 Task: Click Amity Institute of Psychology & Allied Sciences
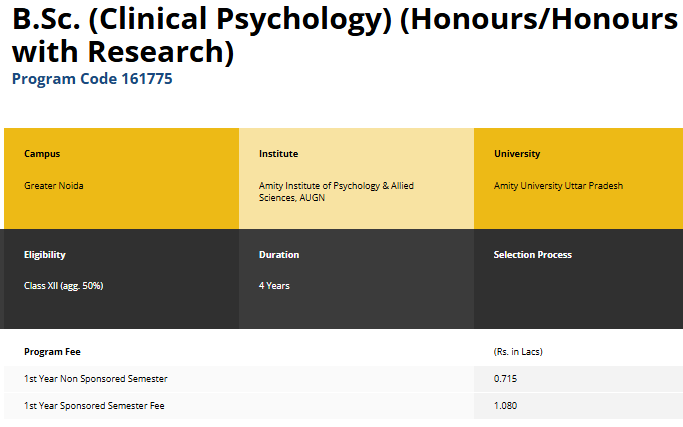[x=336, y=192]
